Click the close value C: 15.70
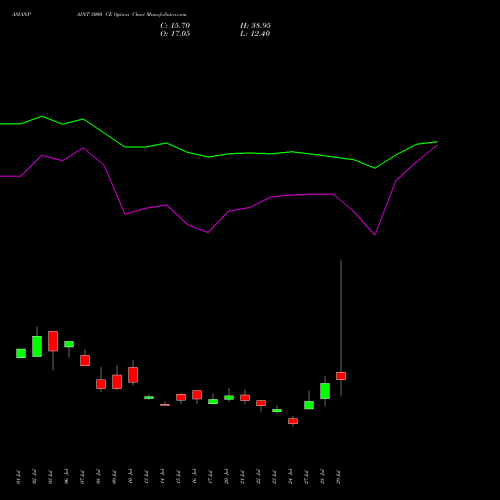Screen dimensions: 500x500 click(175, 26)
